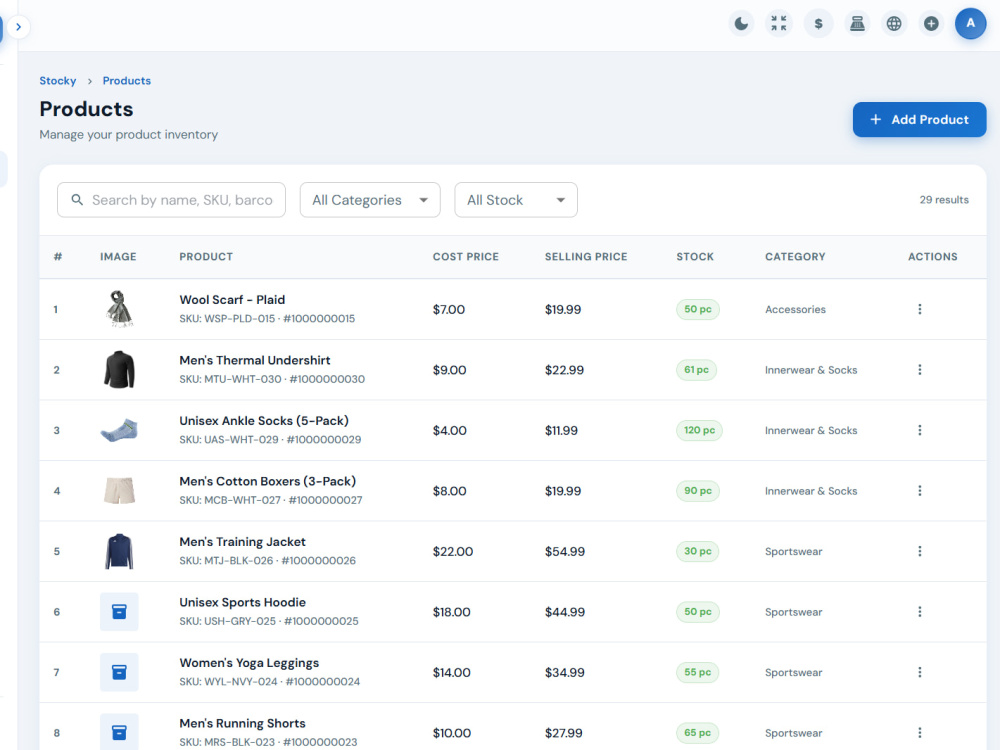1000x750 pixels.
Task: Click placeholder box icon for Unisex Sports Hoodie
Action: pos(119,612)
